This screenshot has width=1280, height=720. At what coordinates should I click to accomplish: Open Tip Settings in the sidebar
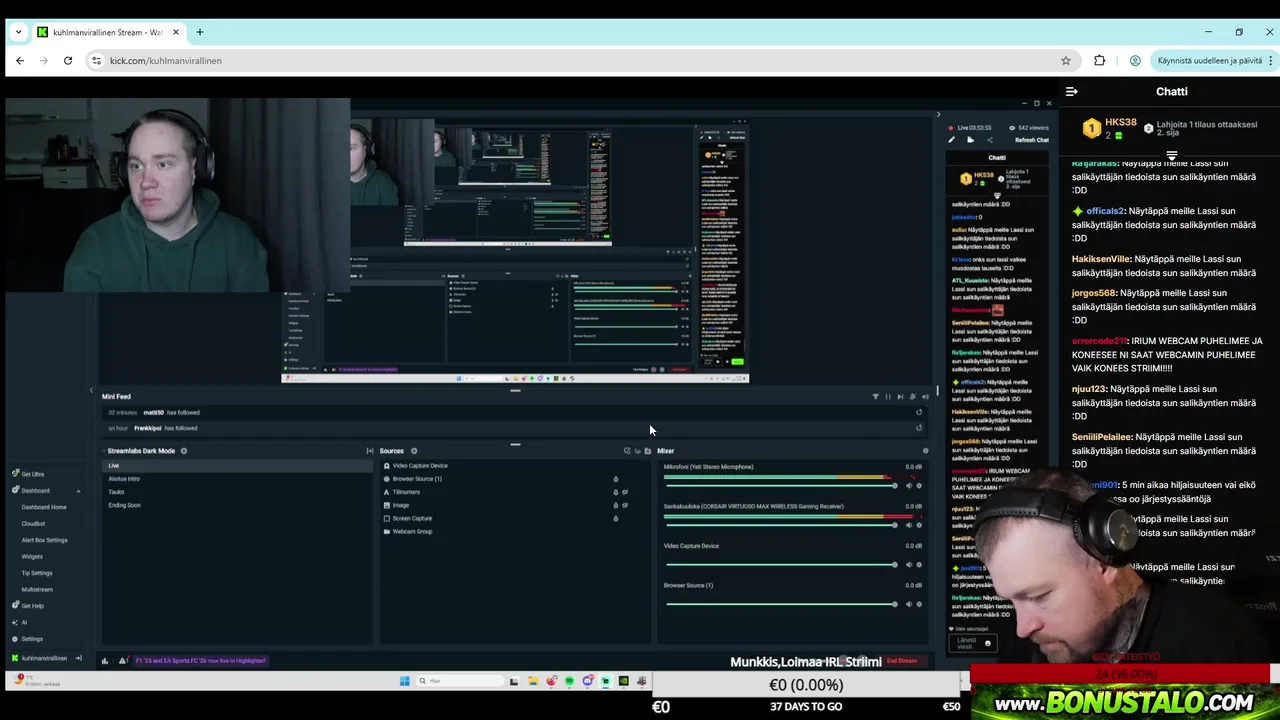click(x=37, y=573)
